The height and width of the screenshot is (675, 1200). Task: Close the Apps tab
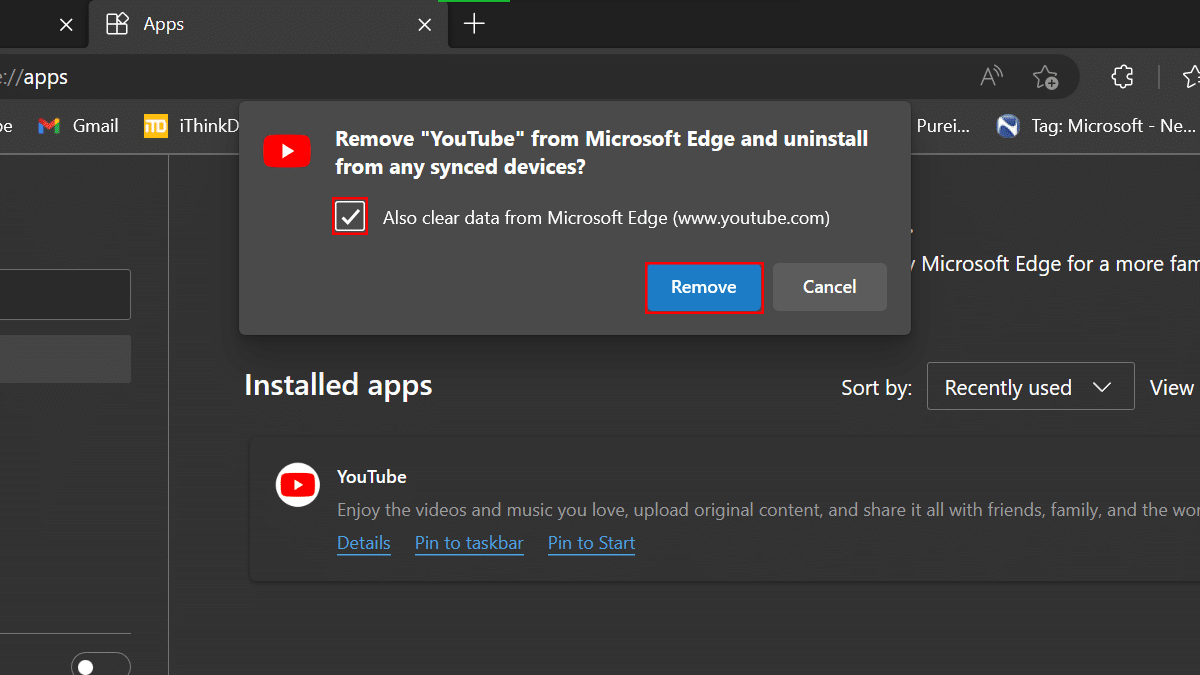425,25
